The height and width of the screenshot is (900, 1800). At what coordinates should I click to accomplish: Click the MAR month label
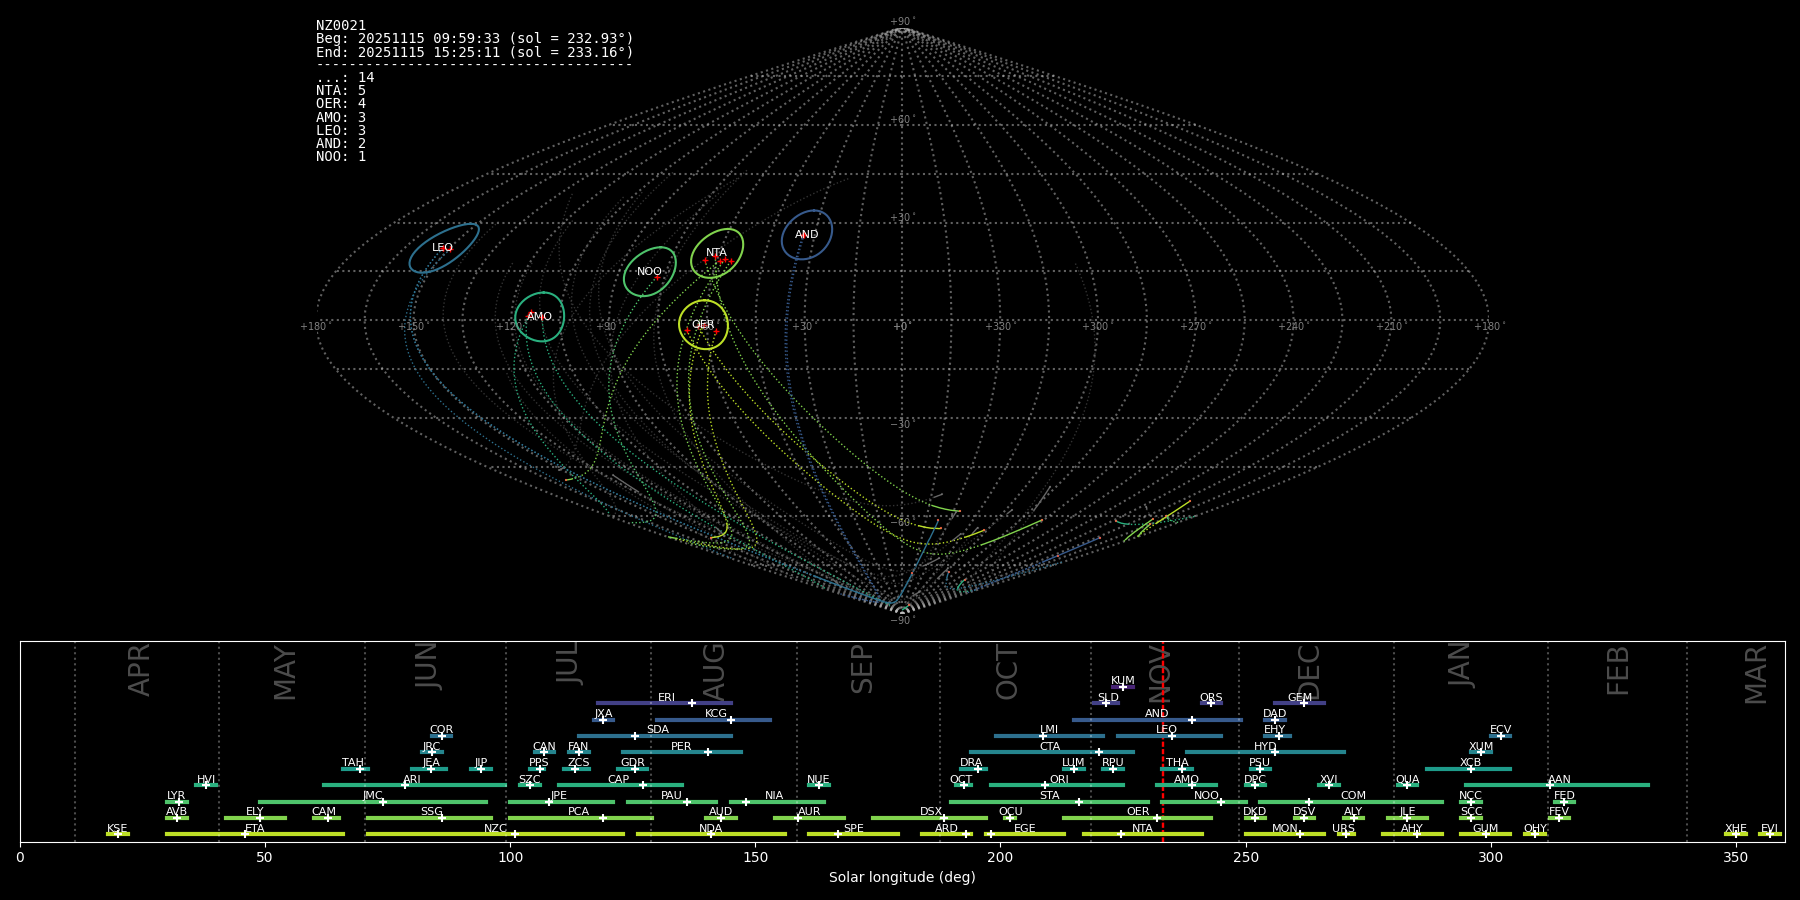pyautogui.click(x=1756, y=674)
